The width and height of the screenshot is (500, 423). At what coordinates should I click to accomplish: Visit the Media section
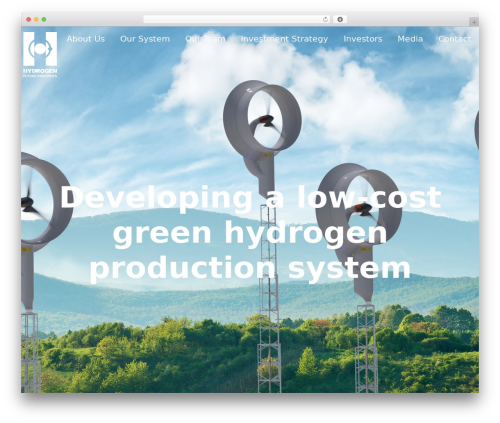410,39
